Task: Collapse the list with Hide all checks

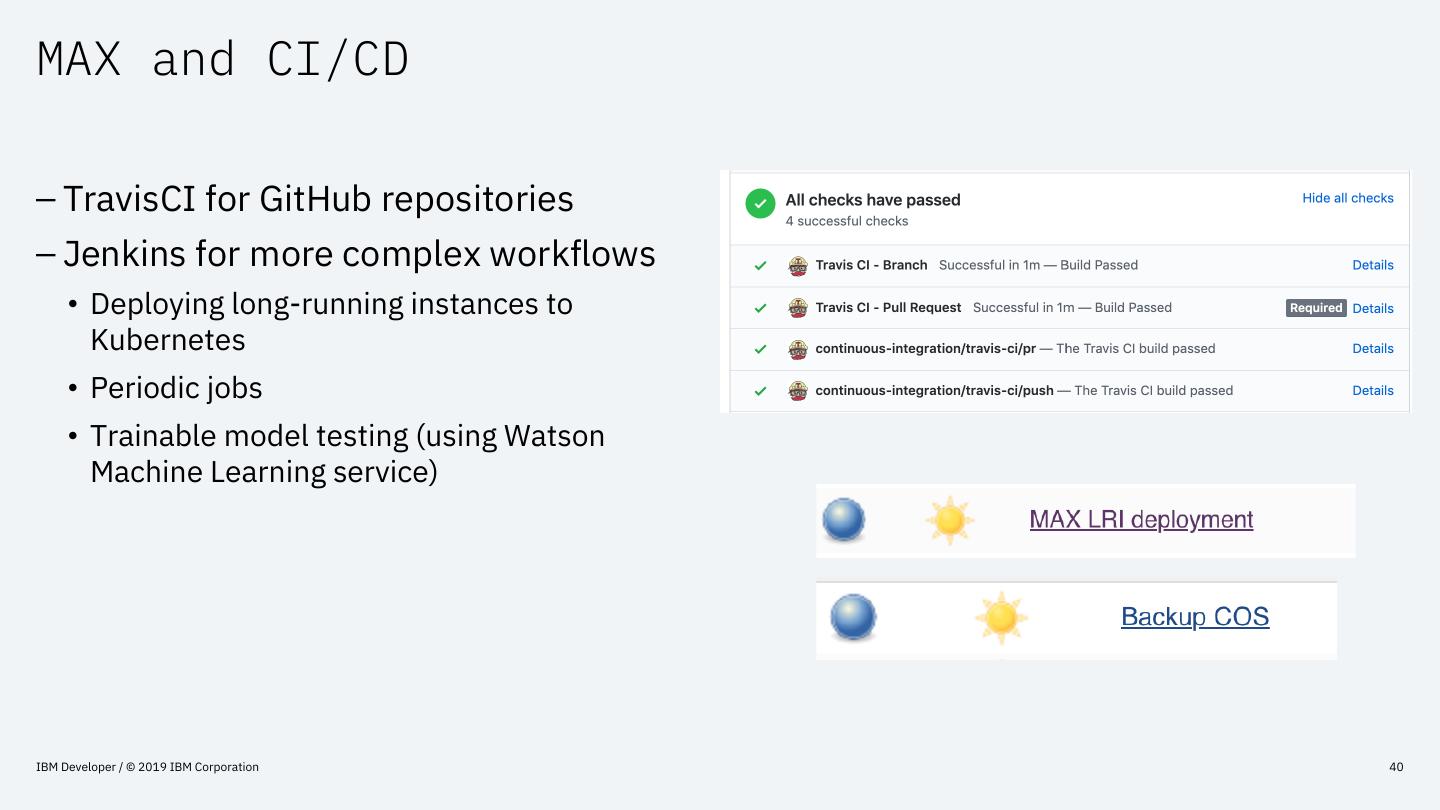Action: click(x=1347, y=198)
